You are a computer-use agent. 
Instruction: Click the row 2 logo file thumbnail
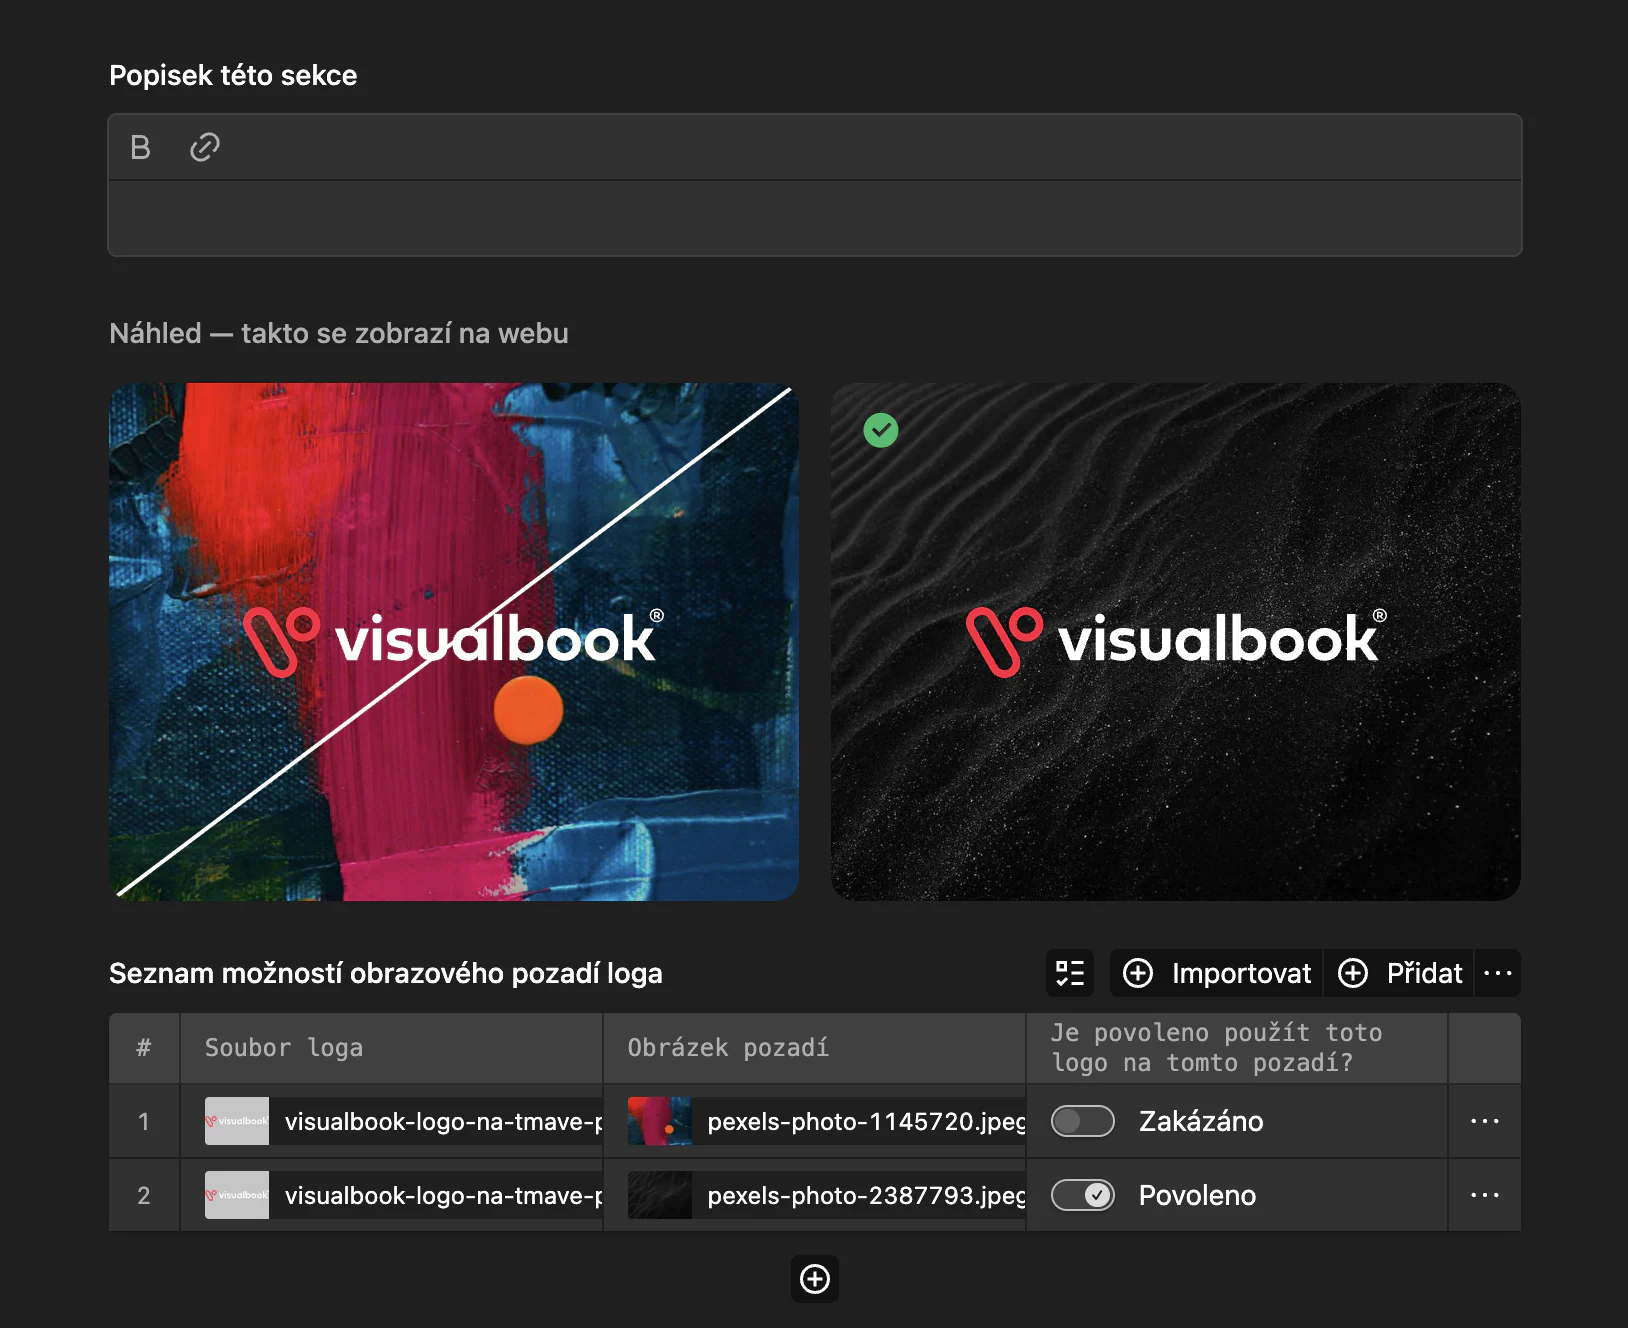(237, 1195)
